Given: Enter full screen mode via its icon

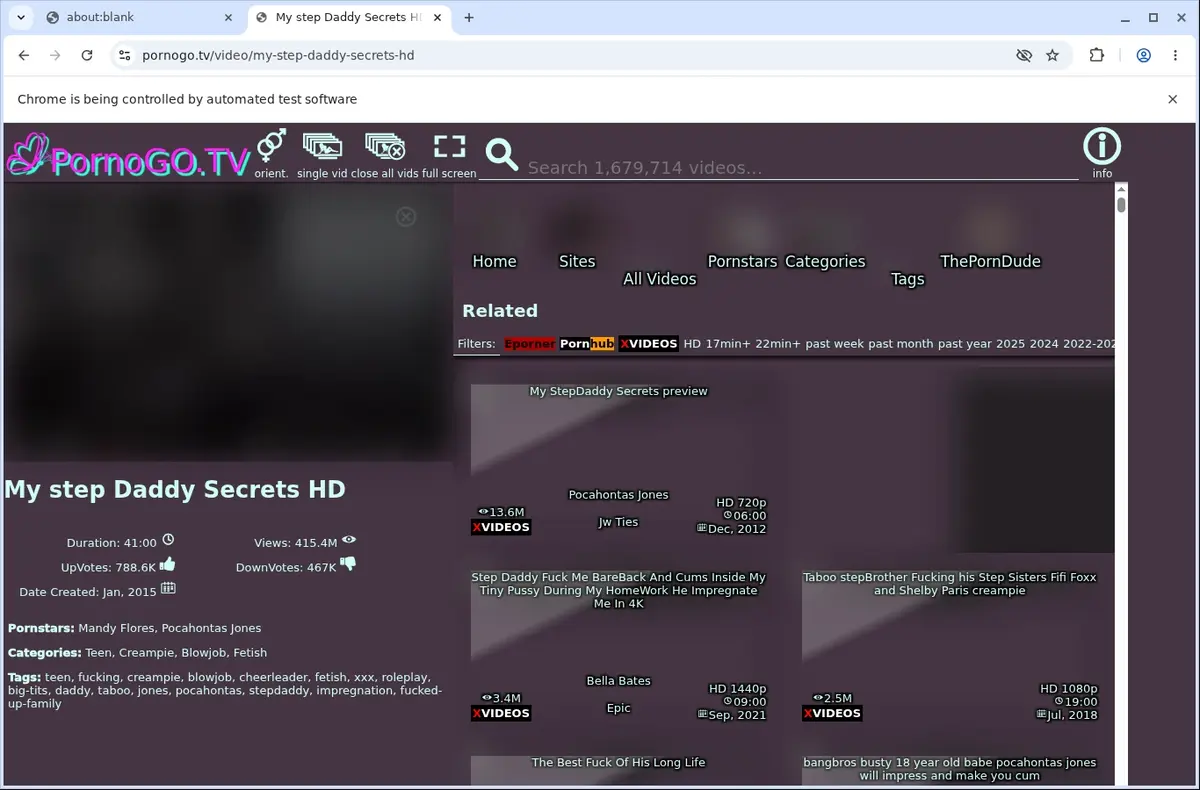Looking at the screenshot, I should click(450, 147).
